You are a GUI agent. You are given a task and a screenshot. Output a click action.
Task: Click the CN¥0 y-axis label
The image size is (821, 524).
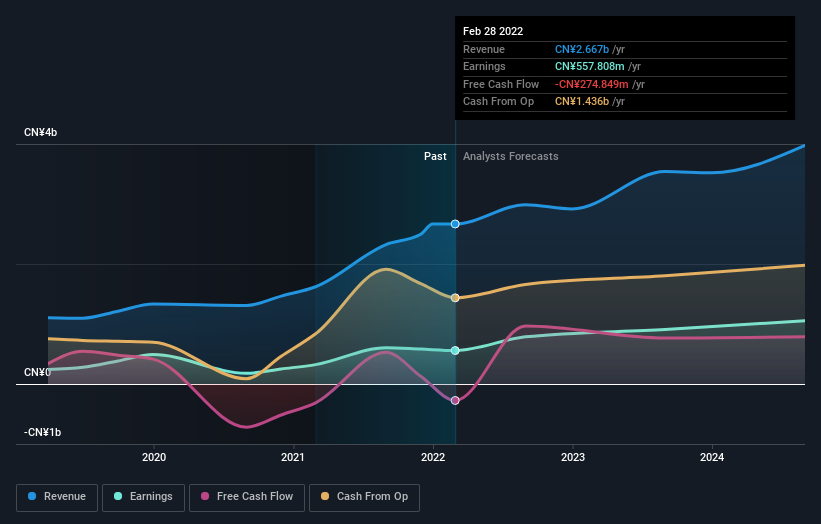pyautogui.click(x=37, y=372)
